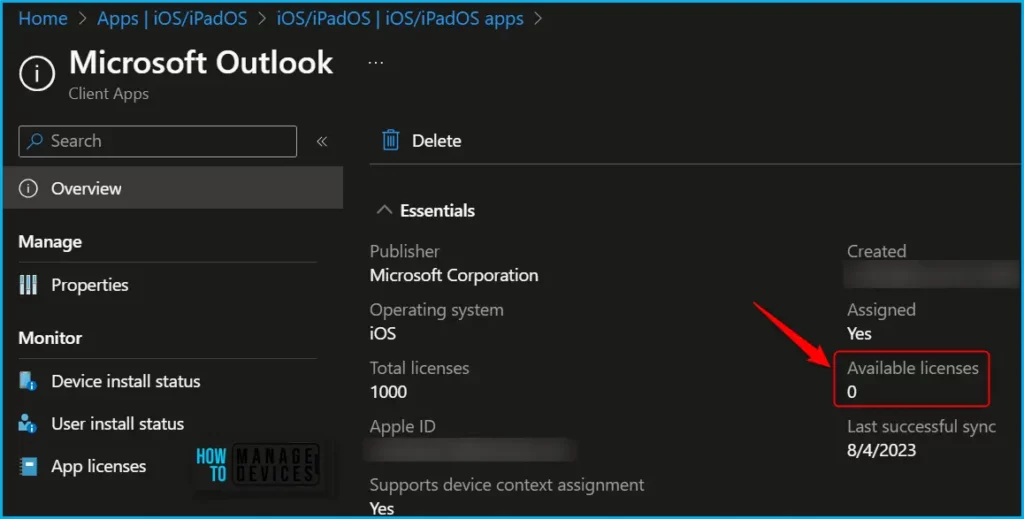Click the Device install status icon
This screenshot has height=519, width=1024.
(x=29, y=381)
